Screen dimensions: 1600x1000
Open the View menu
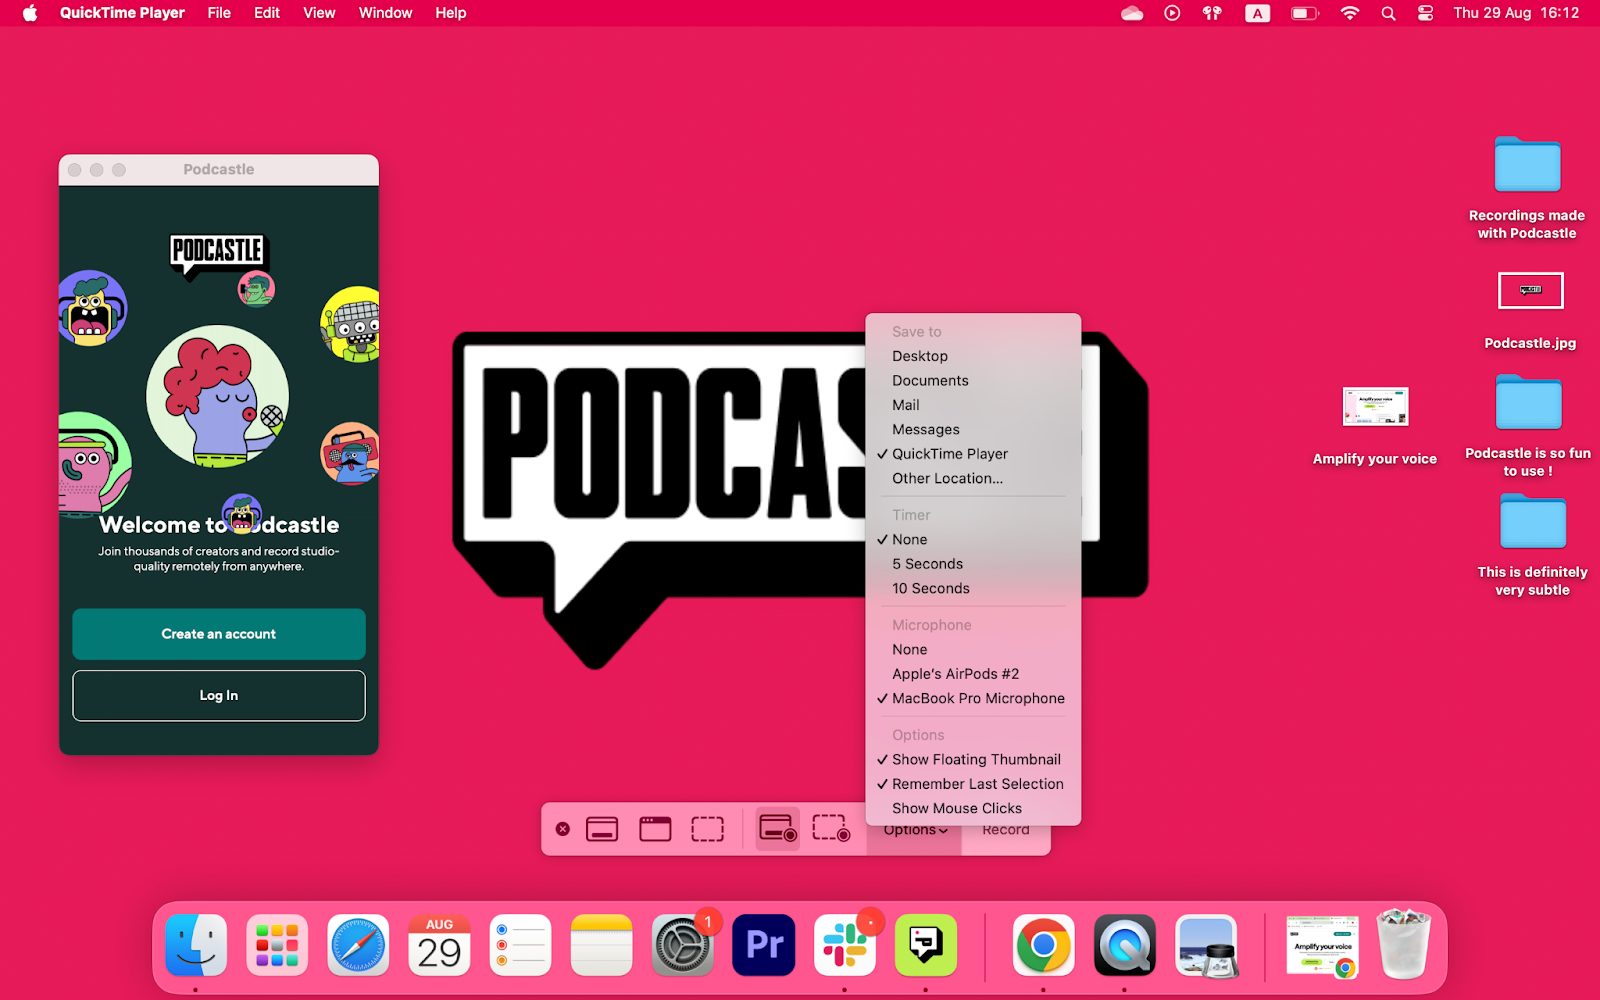coord(319,13)
